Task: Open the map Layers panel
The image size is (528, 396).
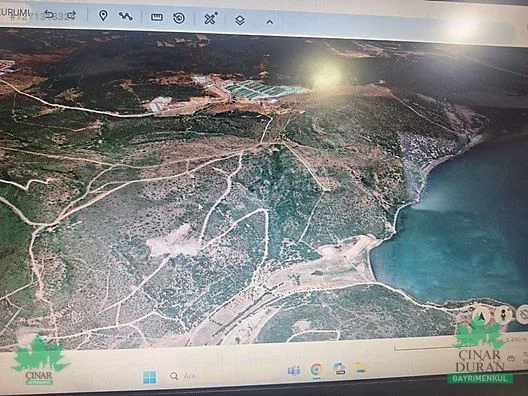Action: pos(240,20)
